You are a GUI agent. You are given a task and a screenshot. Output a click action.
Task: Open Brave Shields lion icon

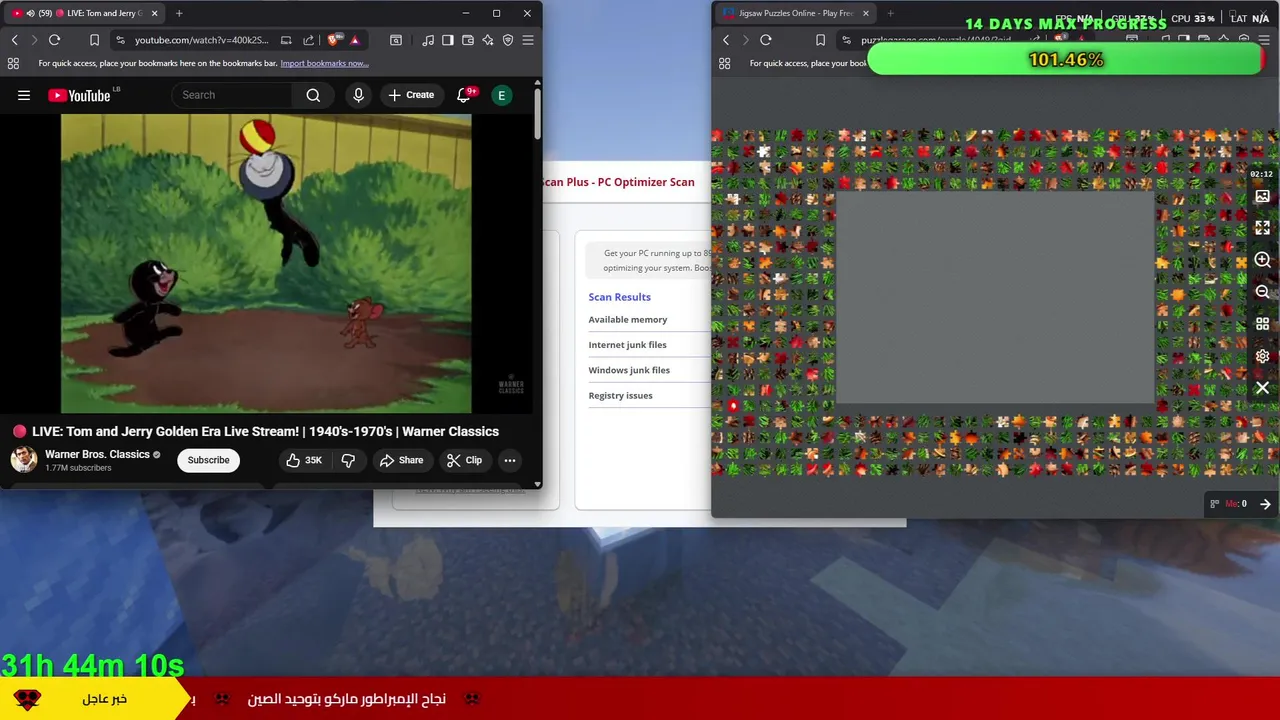click(x=333, y=40)
